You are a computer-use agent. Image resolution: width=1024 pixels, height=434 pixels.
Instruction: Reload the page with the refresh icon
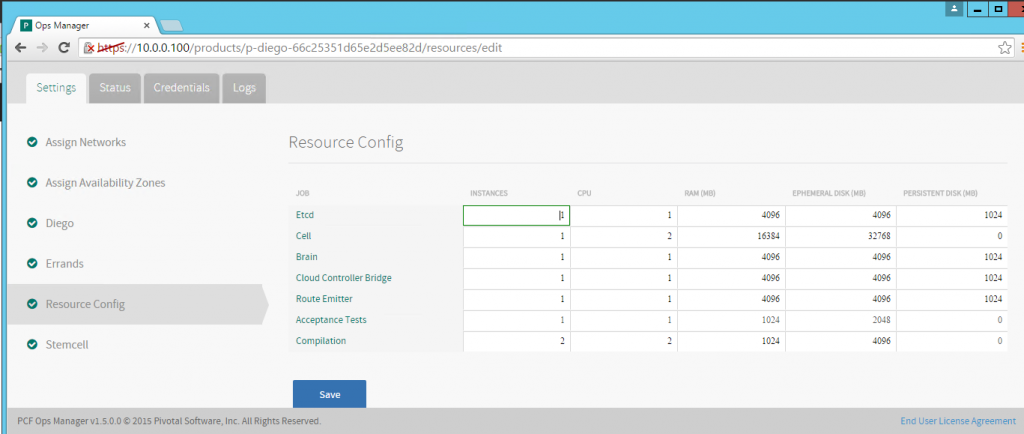[x=64, y=48]
